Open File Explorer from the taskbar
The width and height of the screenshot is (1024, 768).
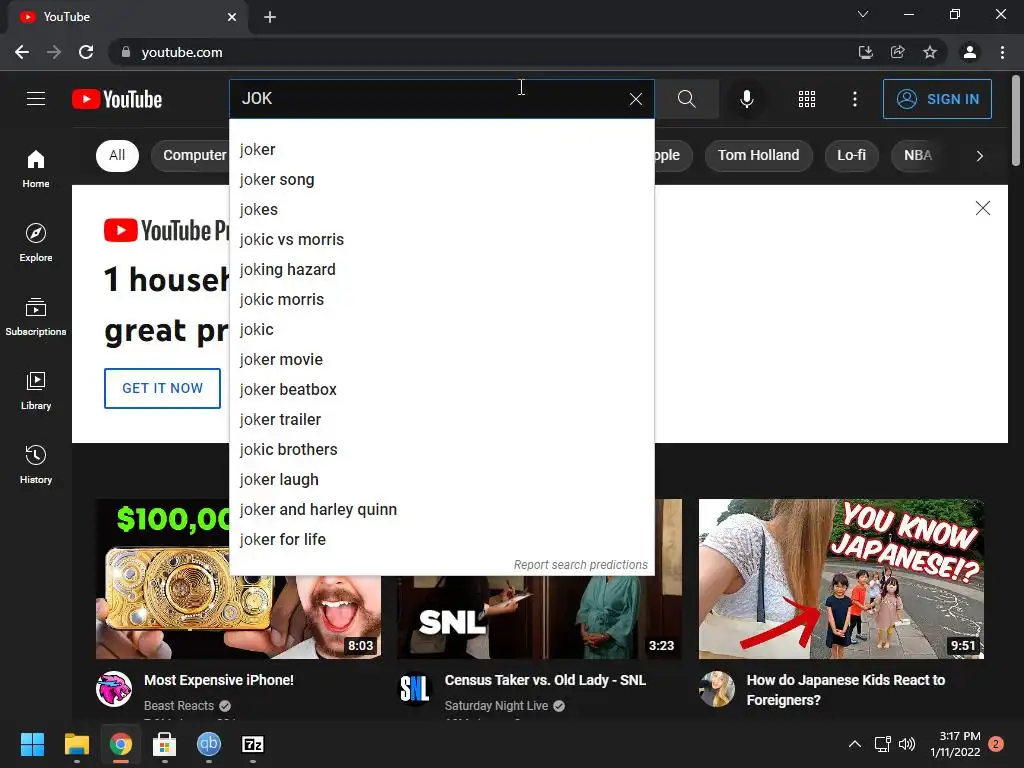[76, 744]
